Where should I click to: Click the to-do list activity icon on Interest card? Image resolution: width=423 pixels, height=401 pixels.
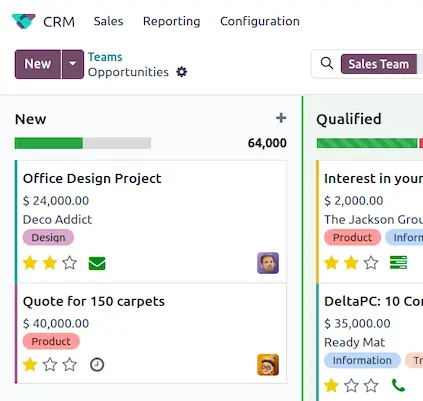point(398,263)
